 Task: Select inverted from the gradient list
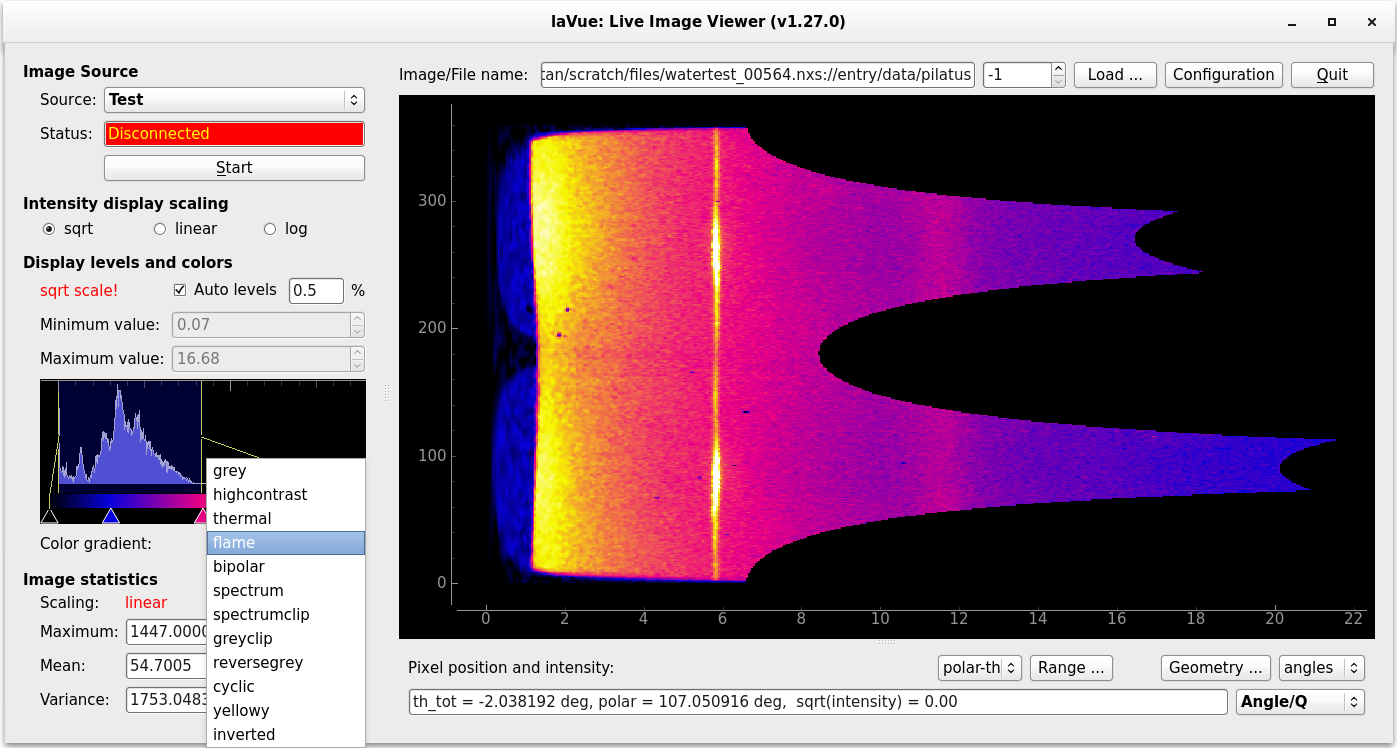tap(244, 735)
